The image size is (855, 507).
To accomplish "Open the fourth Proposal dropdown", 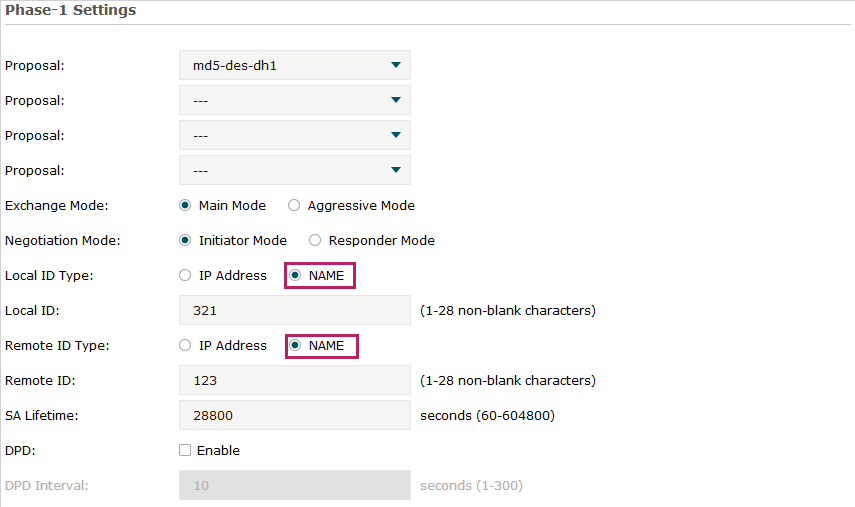I will [x=294, y=170].
